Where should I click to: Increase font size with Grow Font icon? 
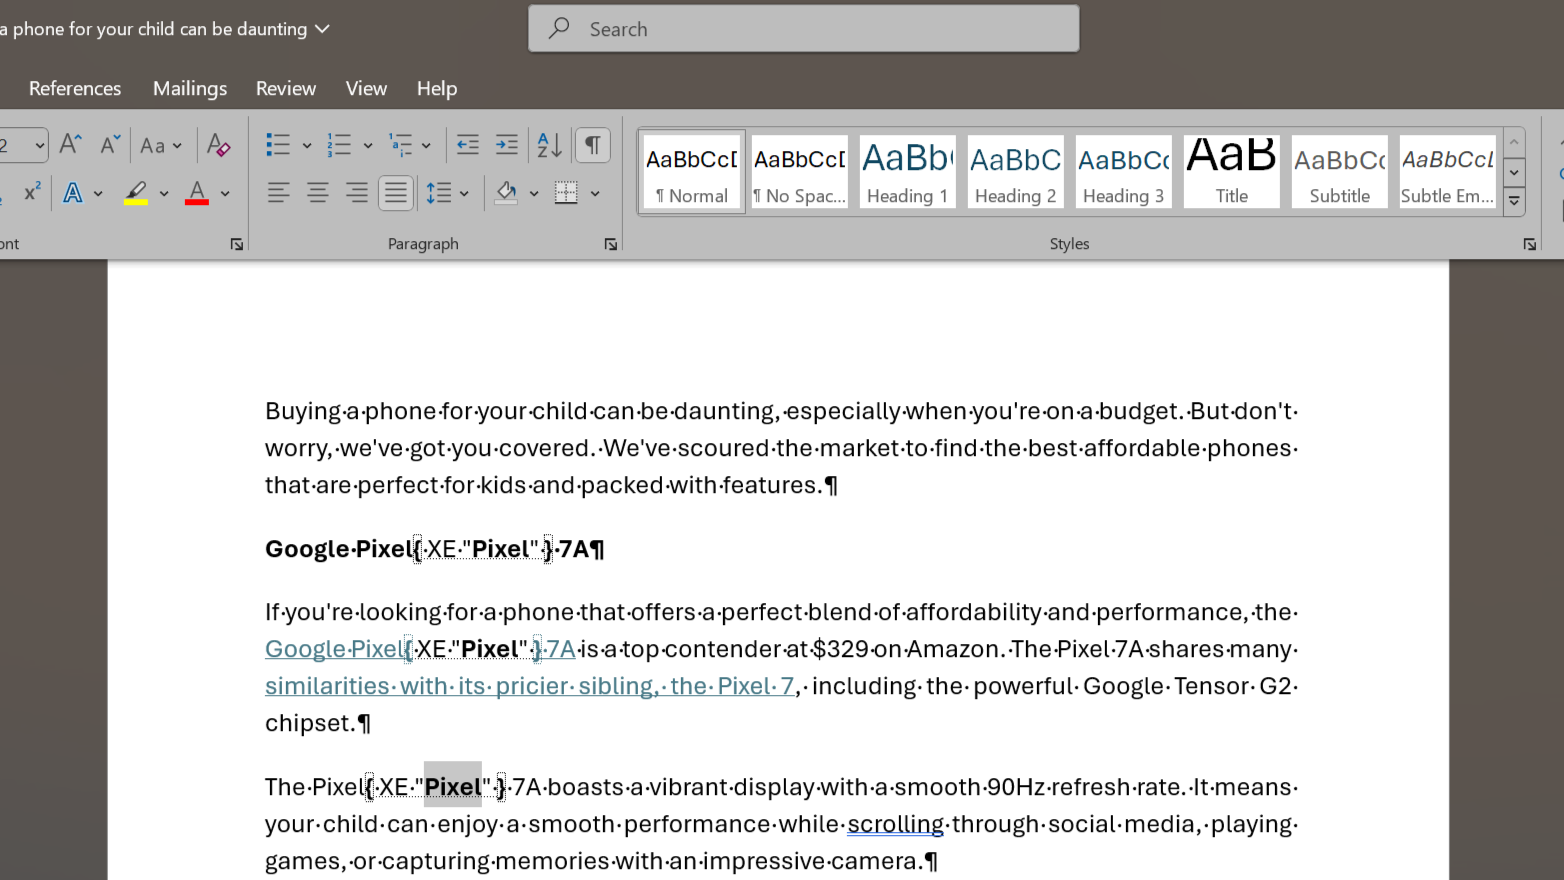point(70,145)
